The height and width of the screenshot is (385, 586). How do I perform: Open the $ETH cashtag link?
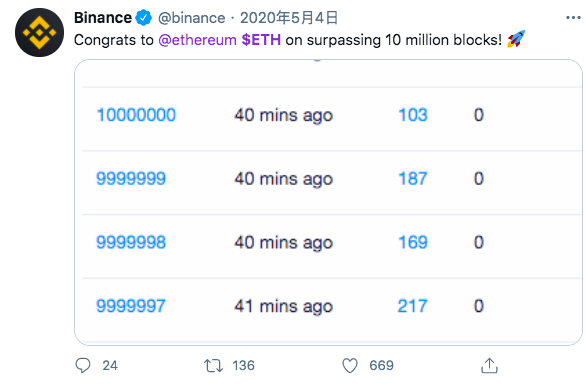261,40
